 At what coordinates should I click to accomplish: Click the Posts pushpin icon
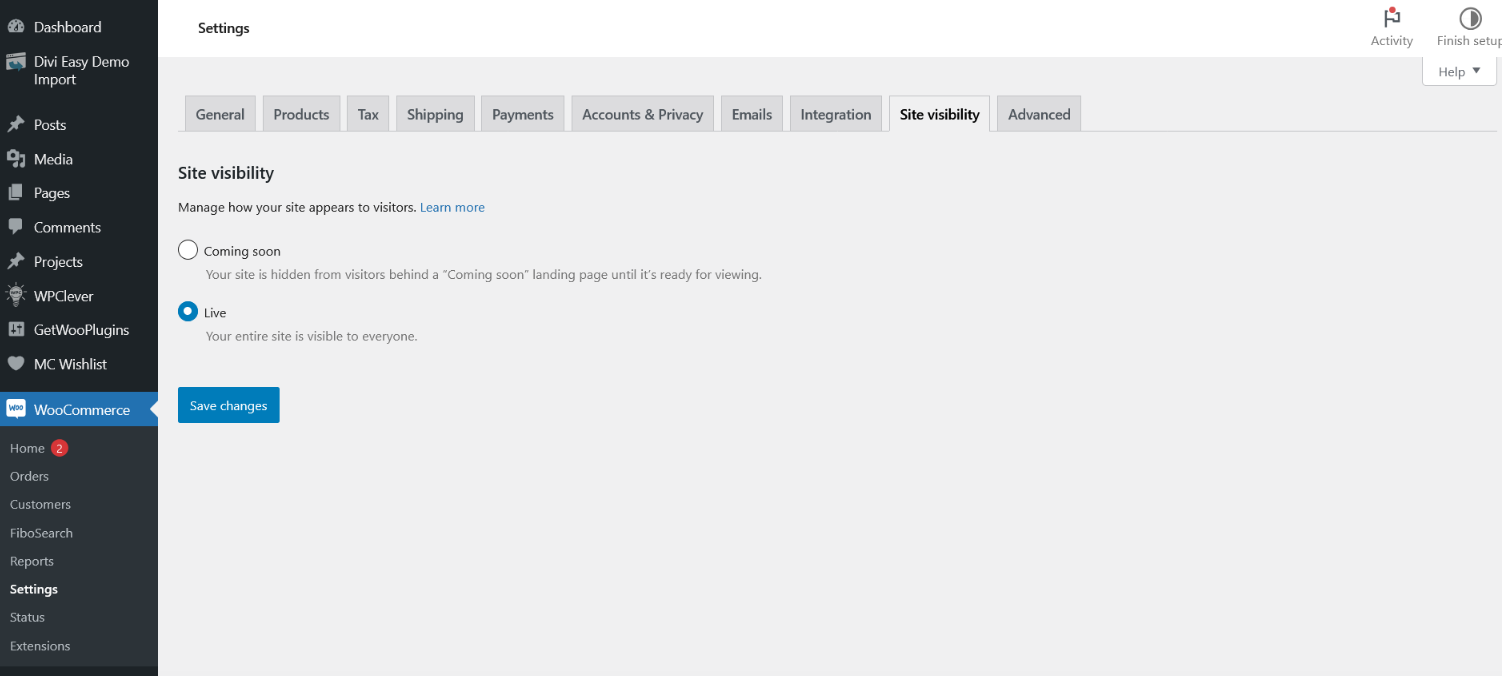coord(16,125)
